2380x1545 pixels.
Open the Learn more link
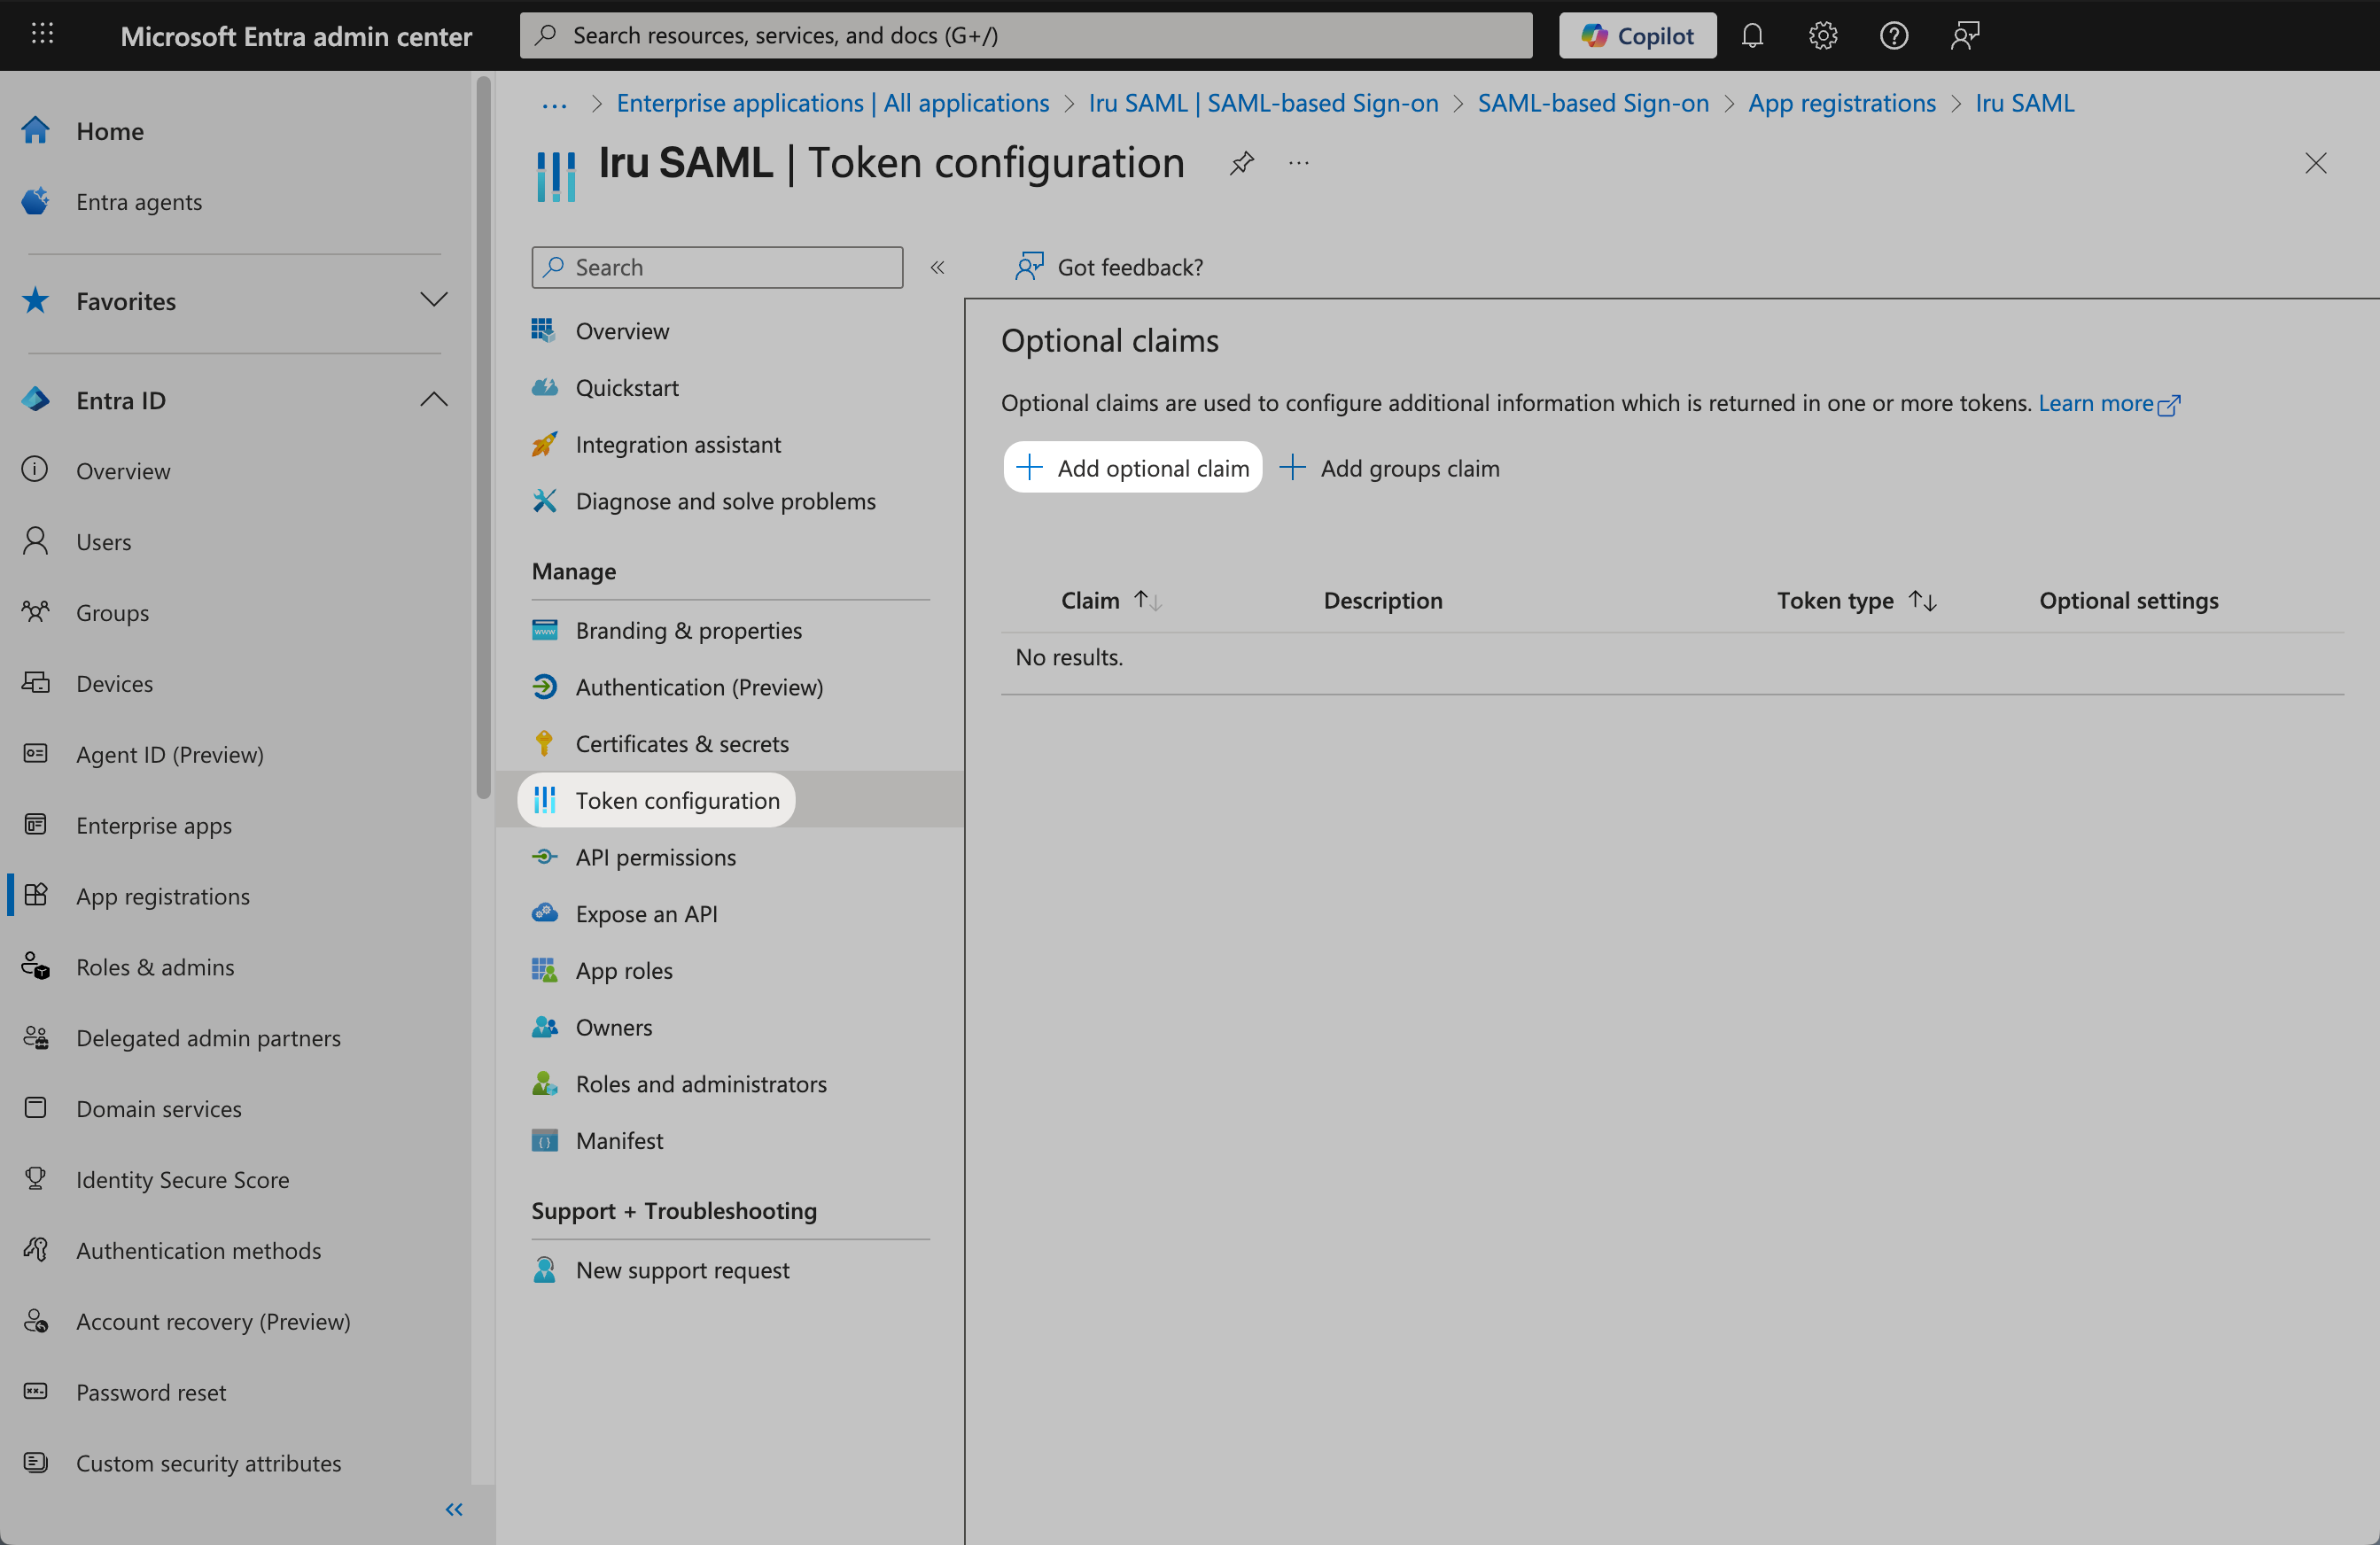(2110, 403)
